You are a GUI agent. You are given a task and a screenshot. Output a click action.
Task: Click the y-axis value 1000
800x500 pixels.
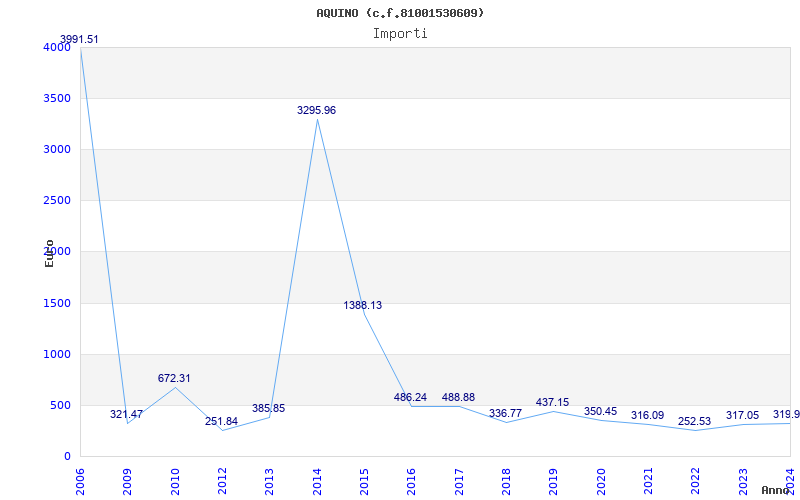[57, 355]
